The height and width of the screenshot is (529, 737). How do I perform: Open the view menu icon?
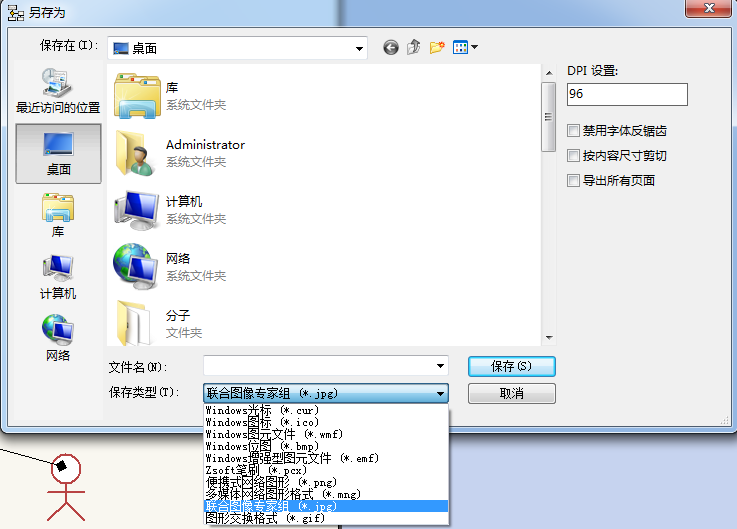(x=466, y=47)
